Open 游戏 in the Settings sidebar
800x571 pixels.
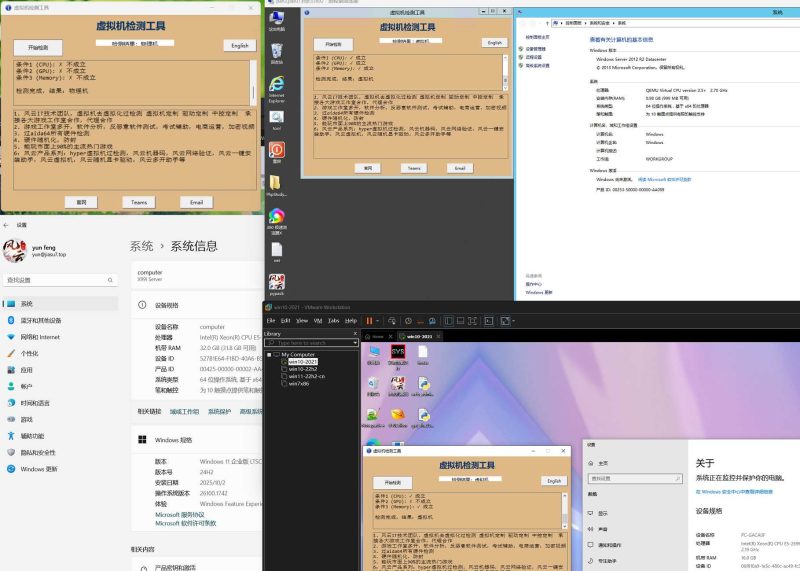click(x=60, y=419)
